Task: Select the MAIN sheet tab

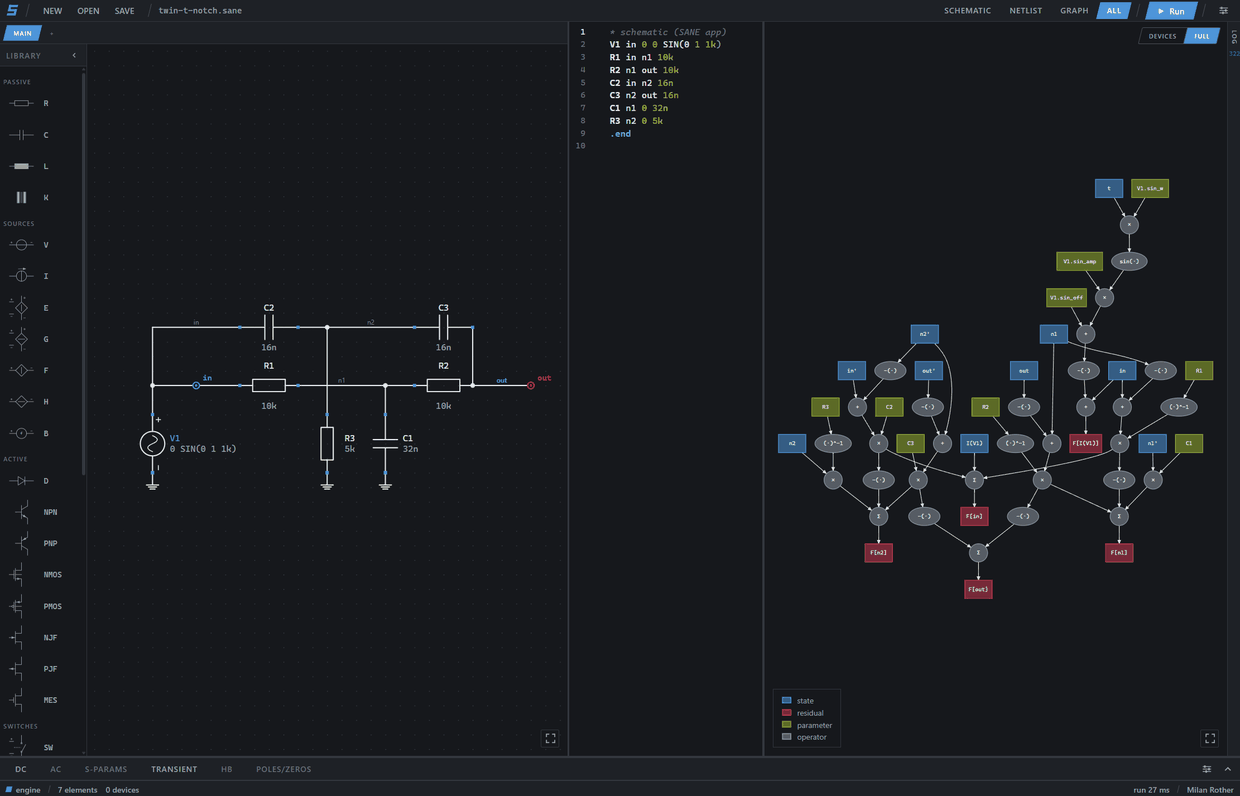Action: 22,34
